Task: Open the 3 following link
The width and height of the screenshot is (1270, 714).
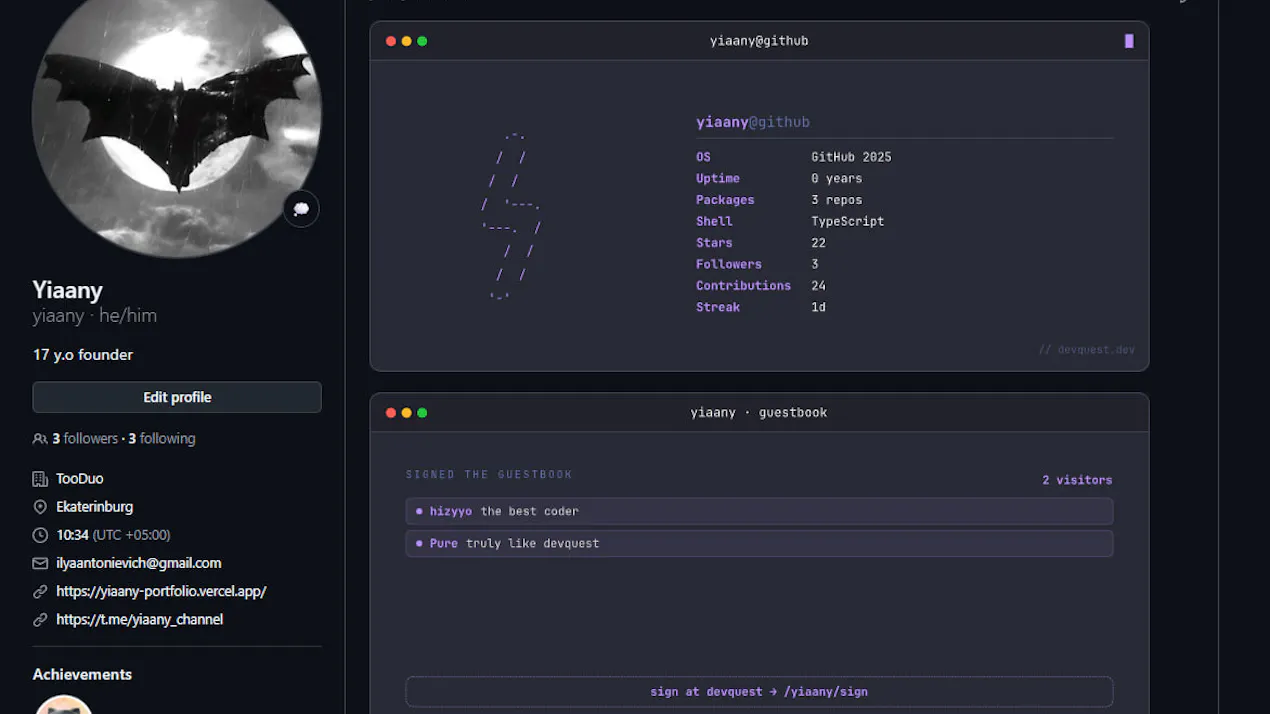Action: [x=162, y=438]
